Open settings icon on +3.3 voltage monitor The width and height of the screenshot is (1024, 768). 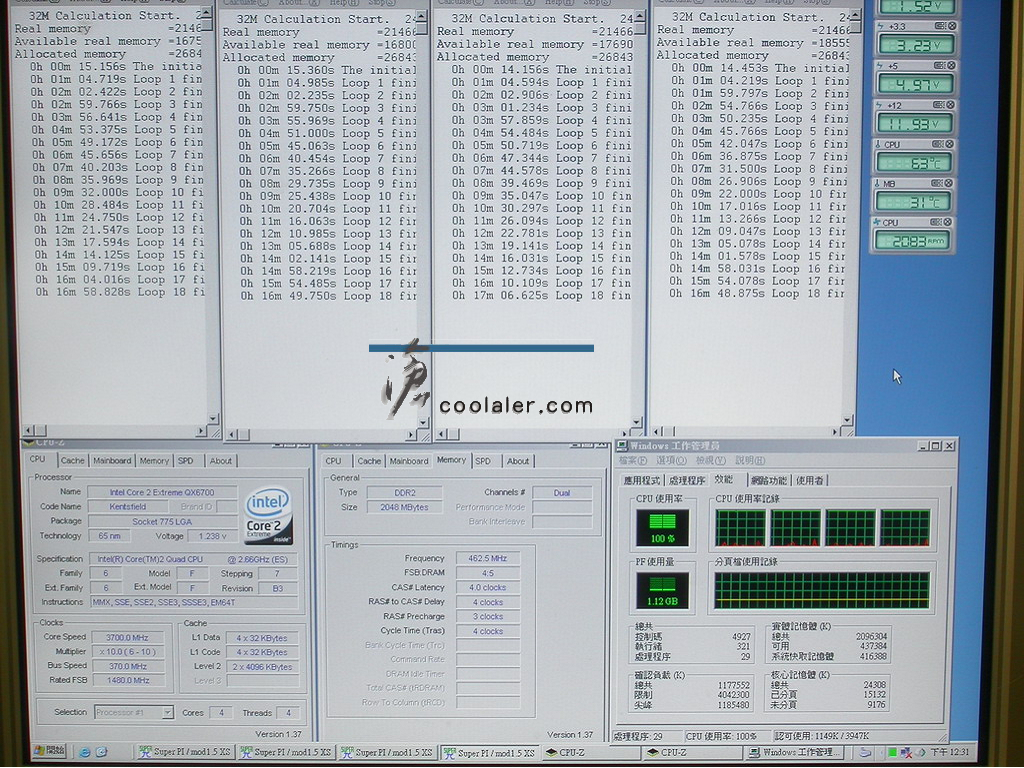pyautogui.click(x=940, y=26)
